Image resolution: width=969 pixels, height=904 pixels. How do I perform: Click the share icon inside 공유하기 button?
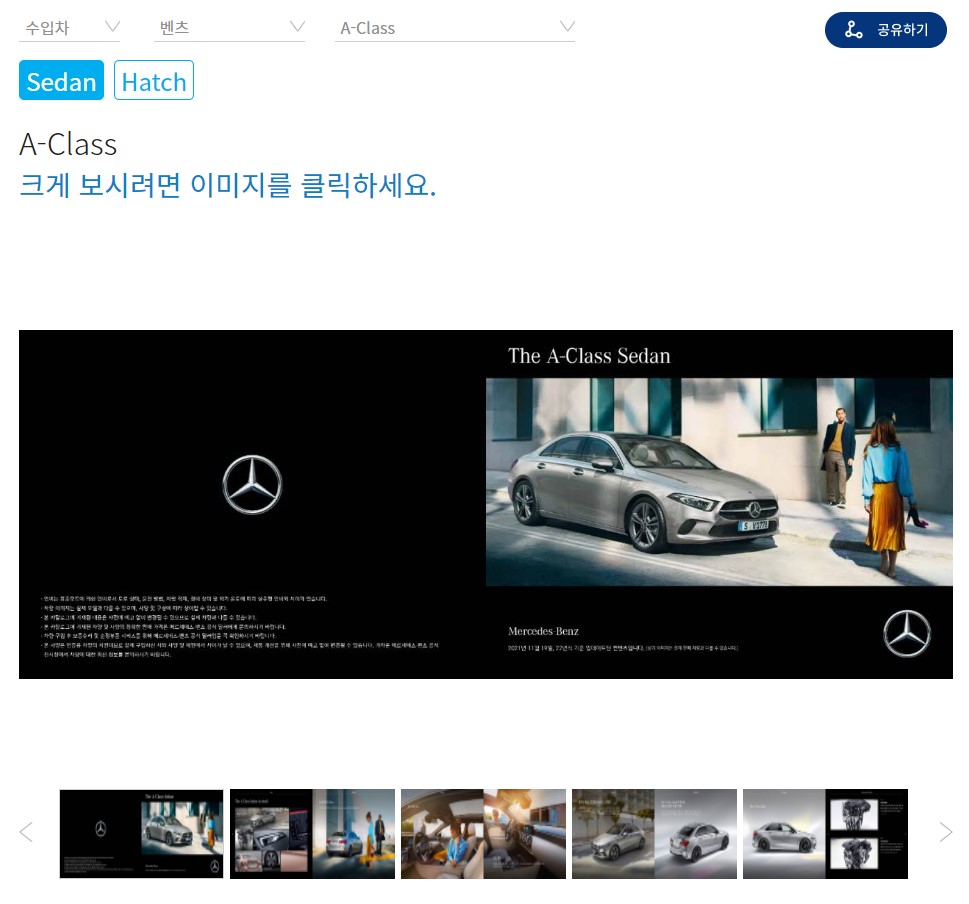coord(853,30)
